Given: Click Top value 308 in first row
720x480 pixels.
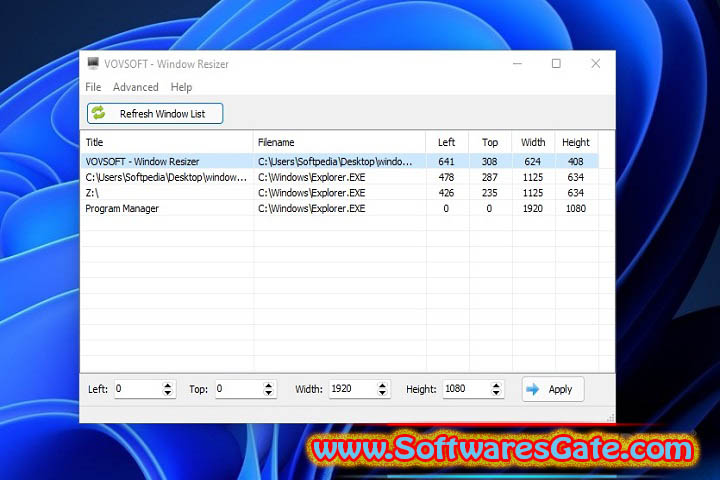Looking at the screenshot, I should coord(489,162).
